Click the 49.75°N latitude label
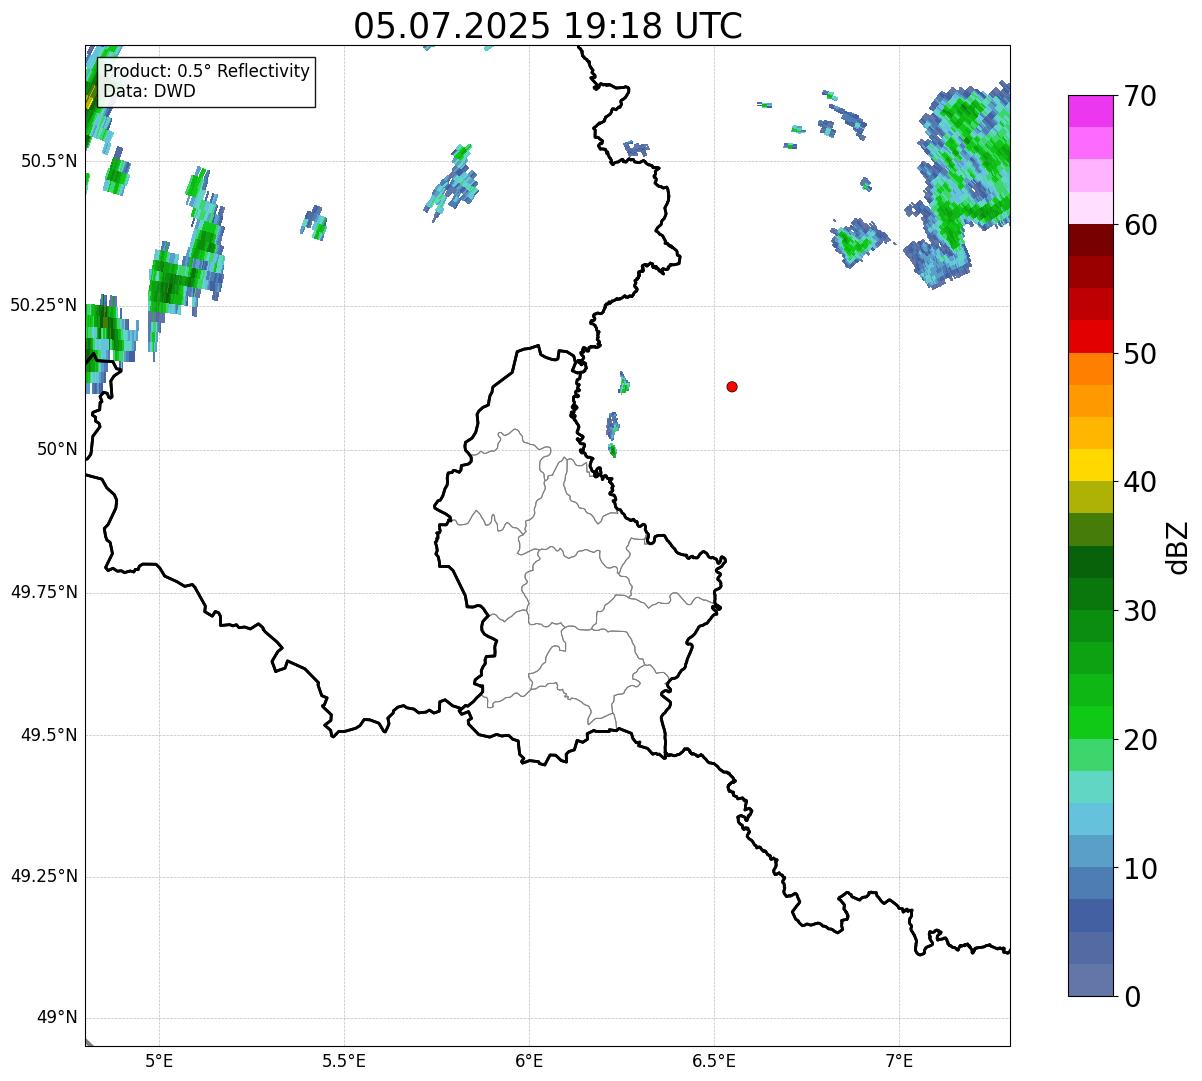1202x1081 pixels. click(44, 592)
